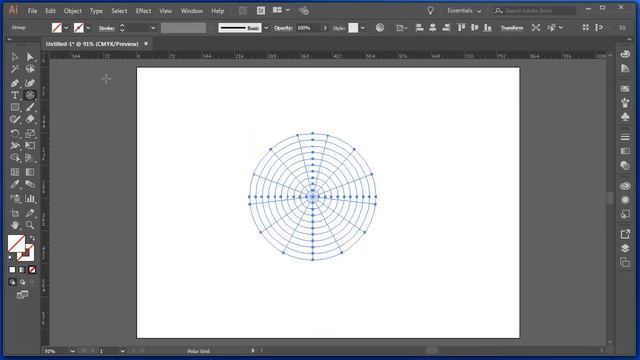Viewport: 640px width, 360px height.
Task: Click the Fill swatch in Tools panel
Action: [x=16, y=244]
